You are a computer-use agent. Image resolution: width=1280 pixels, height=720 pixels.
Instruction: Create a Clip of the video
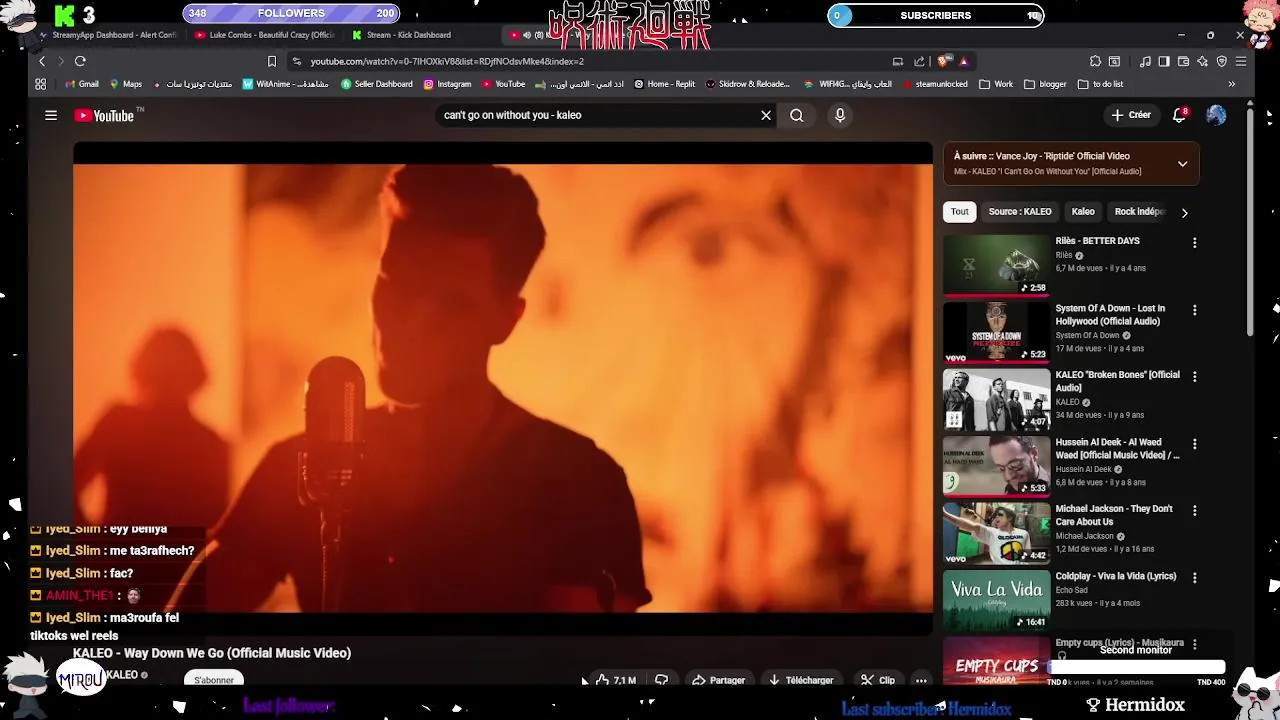coord(878,680)
